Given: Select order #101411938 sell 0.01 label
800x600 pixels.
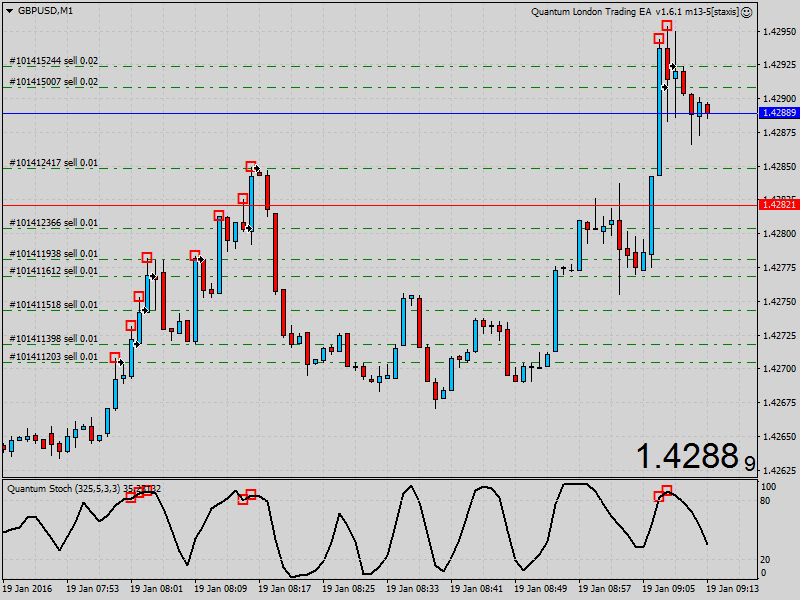Looking at the screenshot, I should pyautogui.click(x=54, y=254).
